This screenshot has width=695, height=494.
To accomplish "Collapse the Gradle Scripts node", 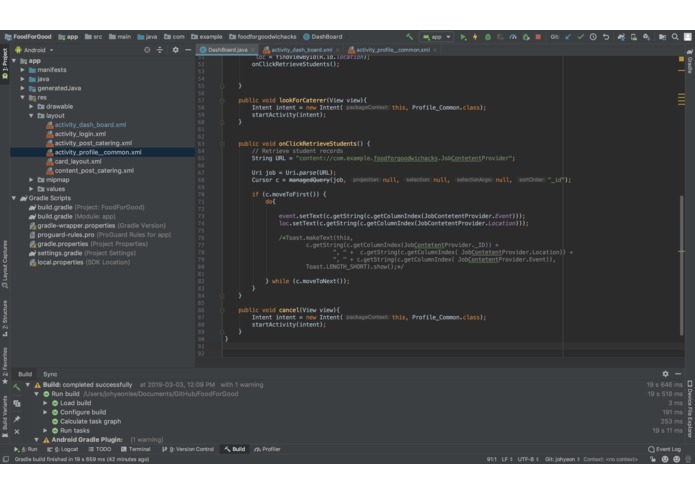I will point(14,198).
